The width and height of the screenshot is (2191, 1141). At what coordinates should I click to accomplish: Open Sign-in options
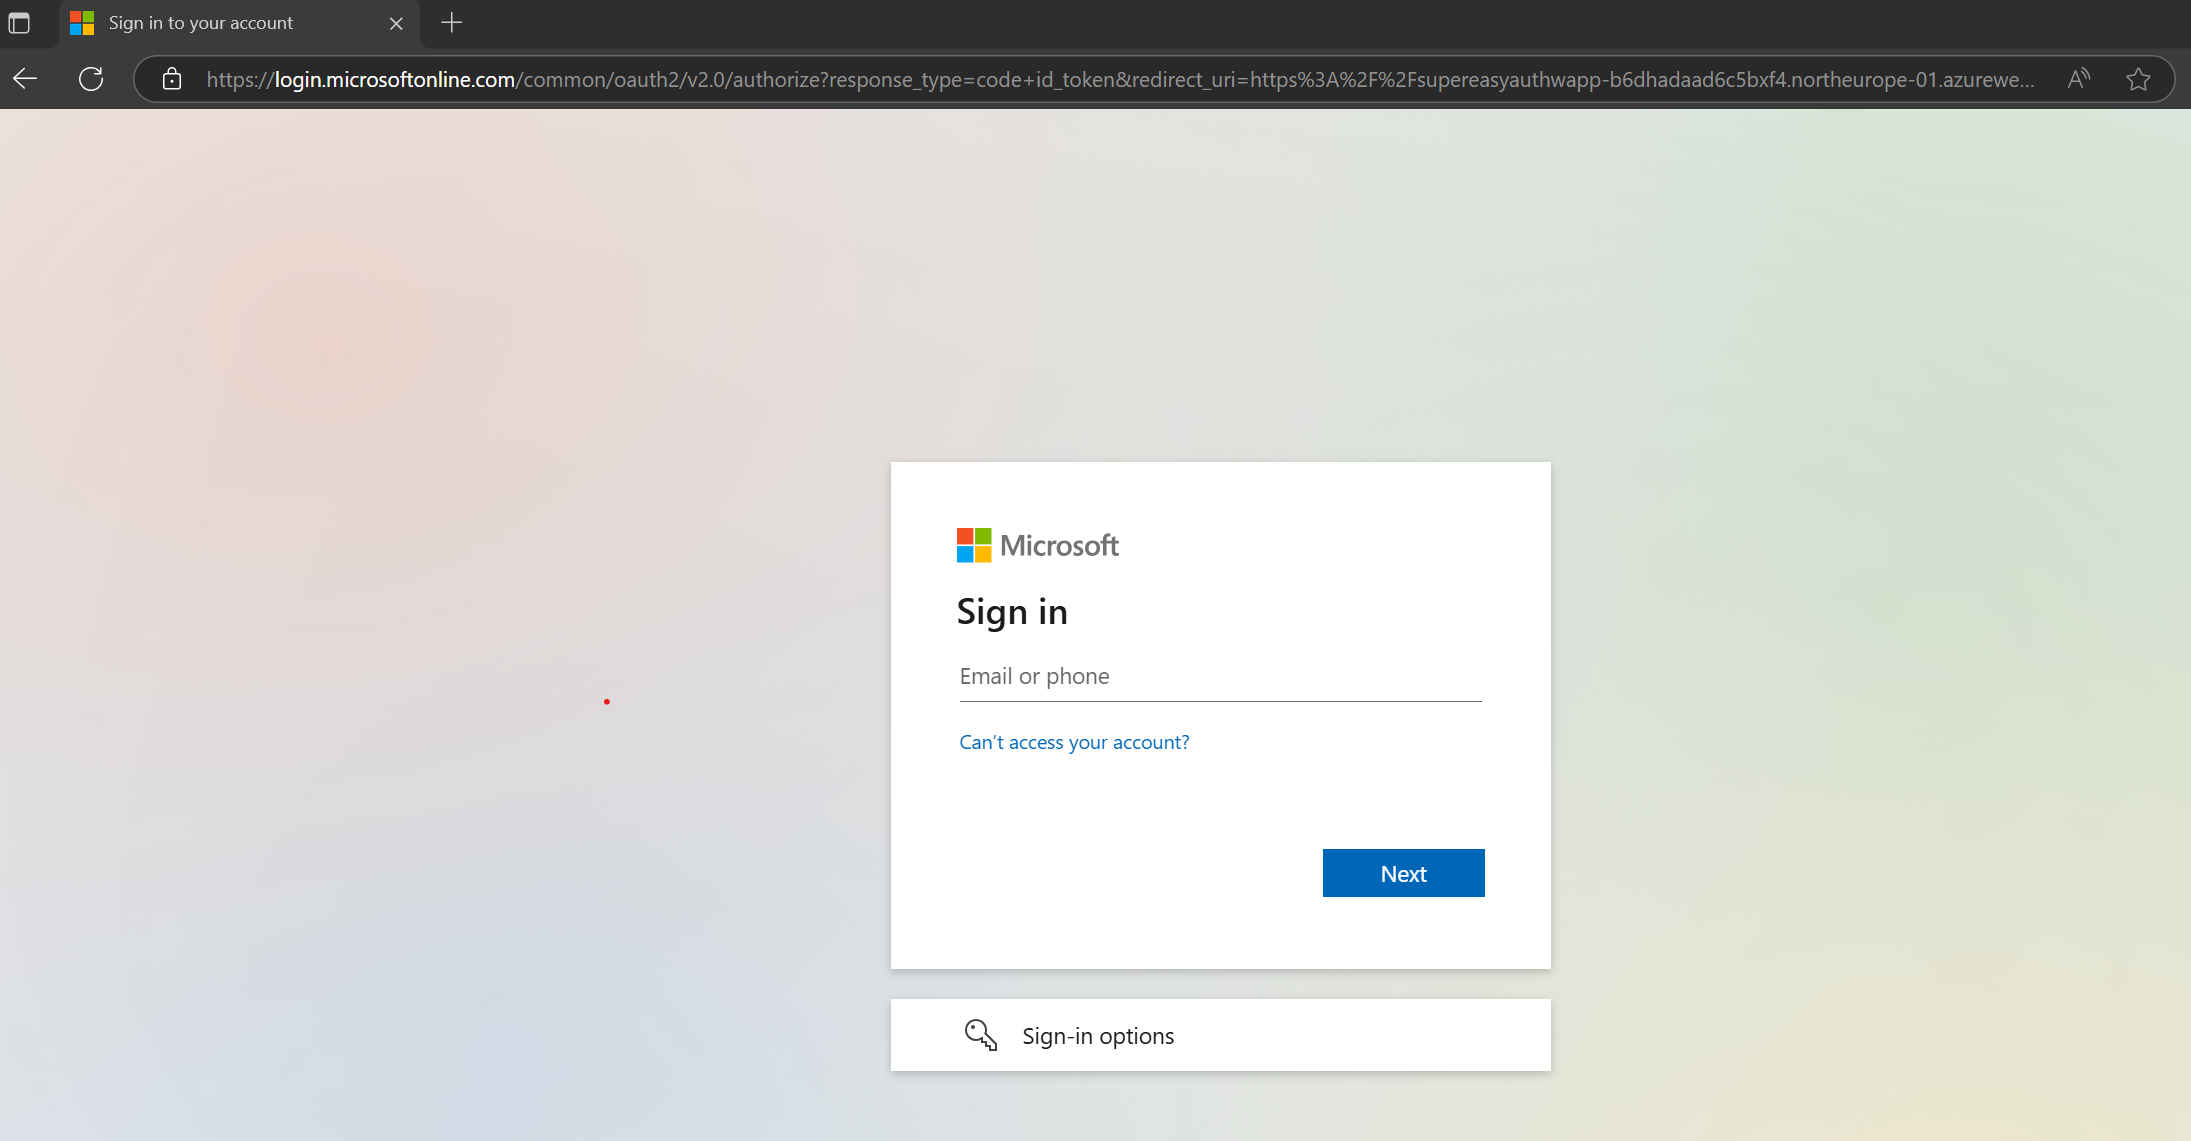coord(1220,1035)
